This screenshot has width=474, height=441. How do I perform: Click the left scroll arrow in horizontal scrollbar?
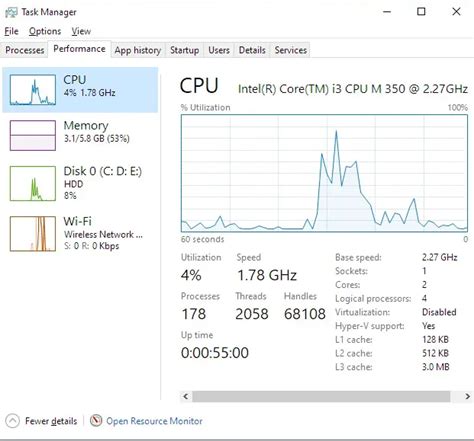click(186, 396)
